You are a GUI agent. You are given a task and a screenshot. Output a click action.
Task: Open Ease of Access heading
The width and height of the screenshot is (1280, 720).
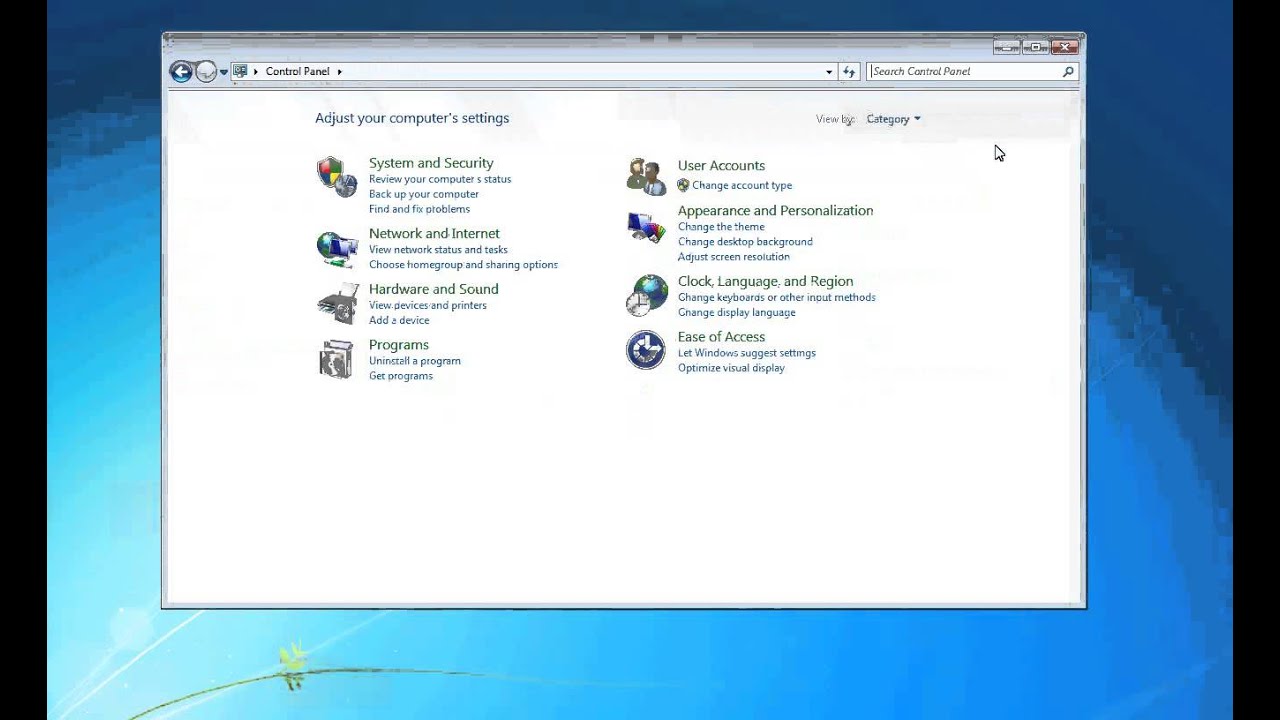point(721,337)
